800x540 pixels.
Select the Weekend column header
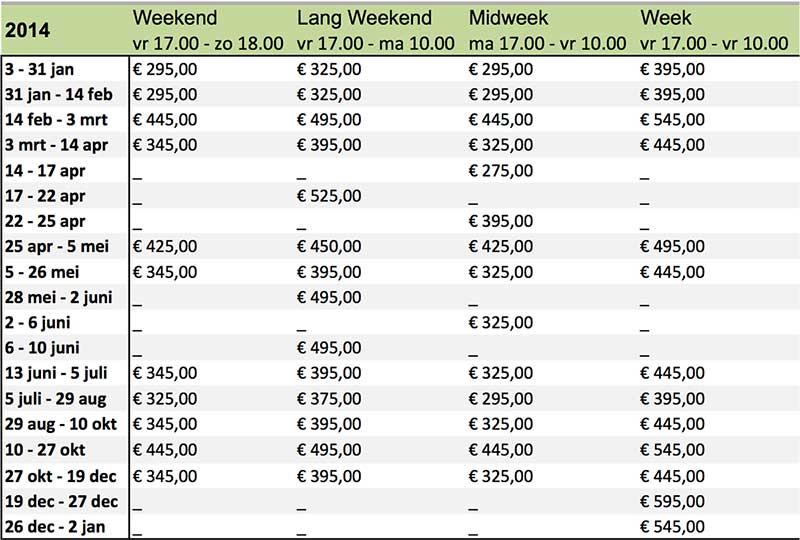click(175, 18)
